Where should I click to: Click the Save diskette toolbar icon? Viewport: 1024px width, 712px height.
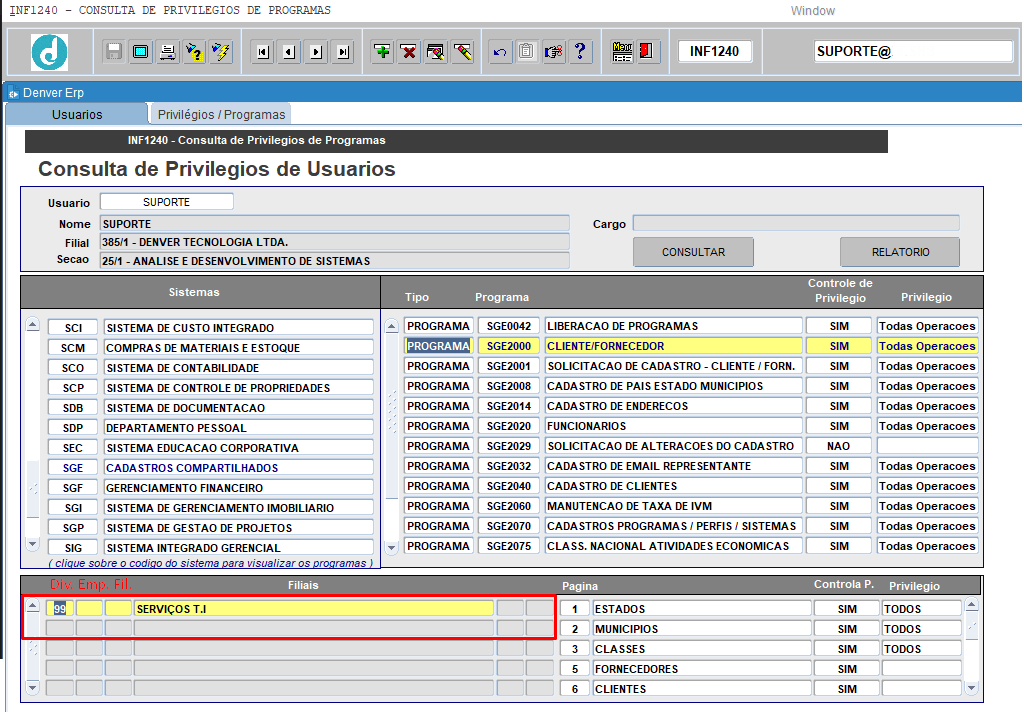tap(114, 52)
